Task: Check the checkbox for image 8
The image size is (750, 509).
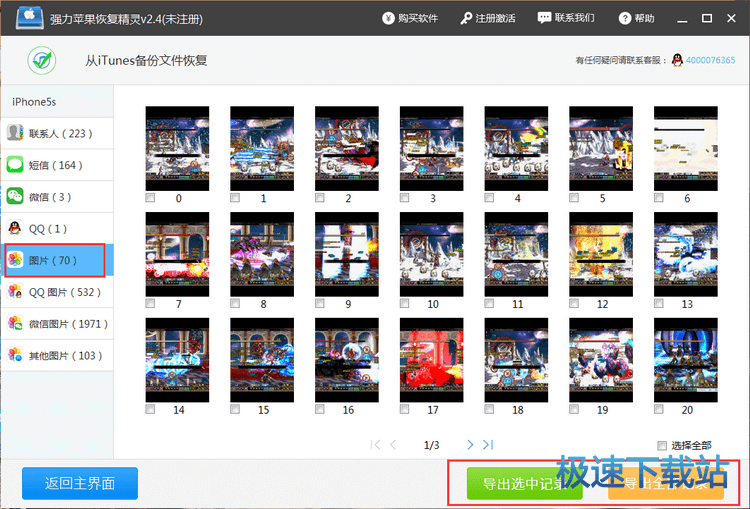Action: pyautogui.click(x=235, y=303)
